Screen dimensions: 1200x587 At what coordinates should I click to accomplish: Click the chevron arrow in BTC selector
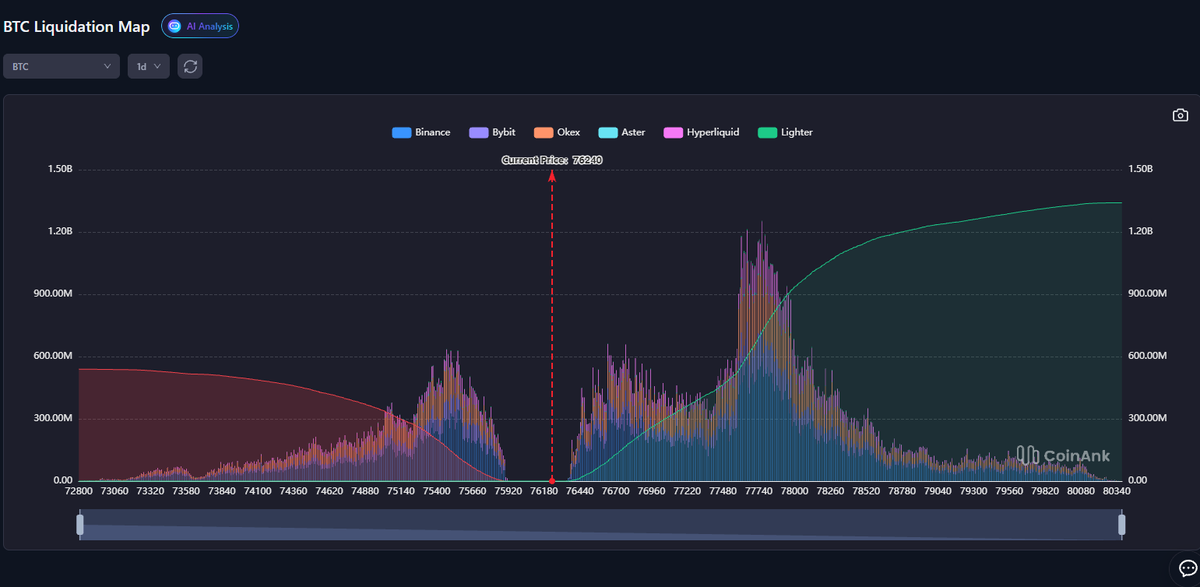(x=107, y=66)
